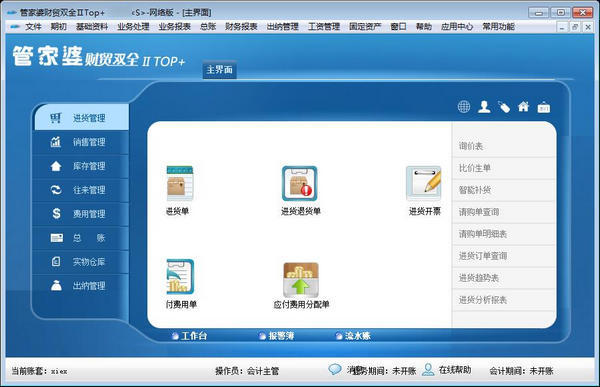Screen dimensions: 600x387
Task: Open the 进货单 purchase order icon
Action: click(x=180, y=183)
